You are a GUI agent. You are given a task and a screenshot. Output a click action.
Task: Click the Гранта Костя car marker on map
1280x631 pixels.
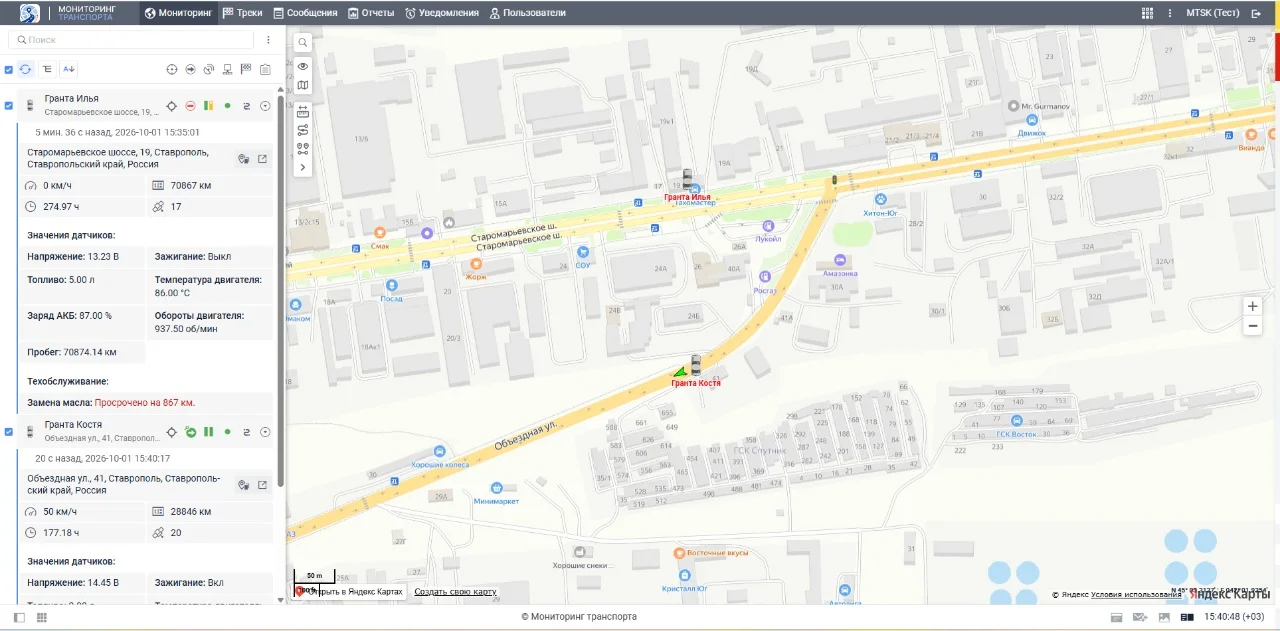[x=696, y=365]
